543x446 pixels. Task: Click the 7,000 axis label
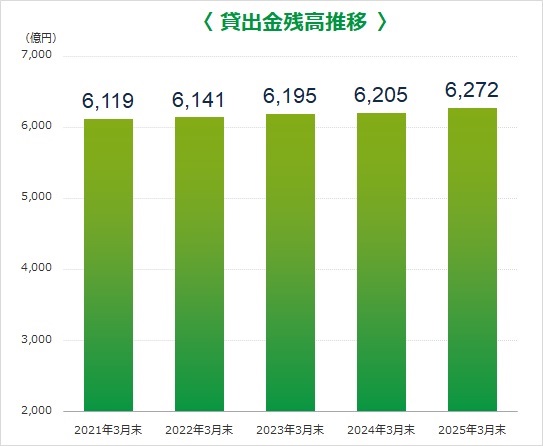pyautogui.click(x=36, y=55)
